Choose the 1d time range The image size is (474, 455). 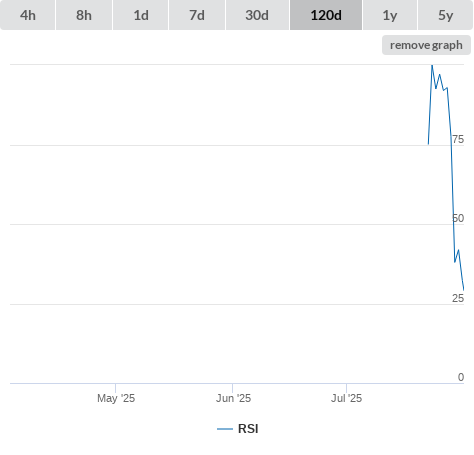[141, 15]
